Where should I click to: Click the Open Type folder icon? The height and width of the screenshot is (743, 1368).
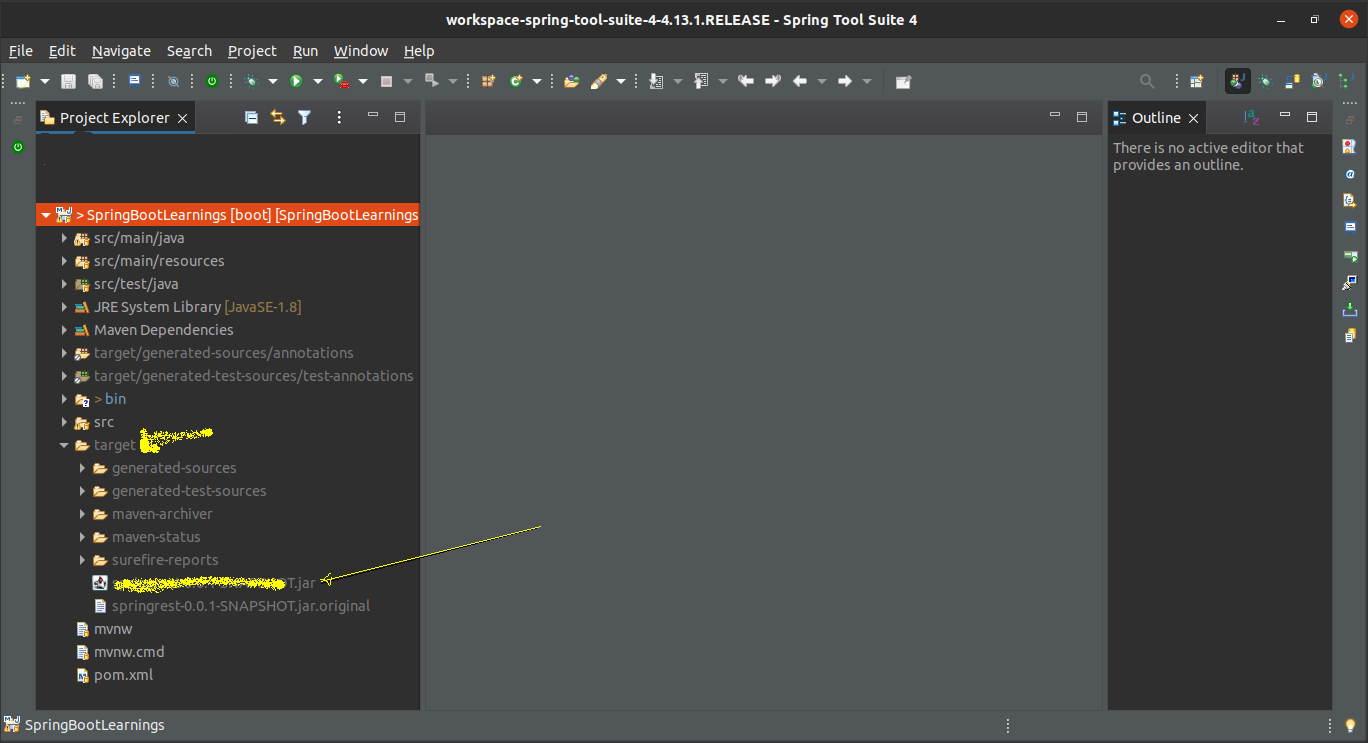pyautogui.click(x=571, y=81)
